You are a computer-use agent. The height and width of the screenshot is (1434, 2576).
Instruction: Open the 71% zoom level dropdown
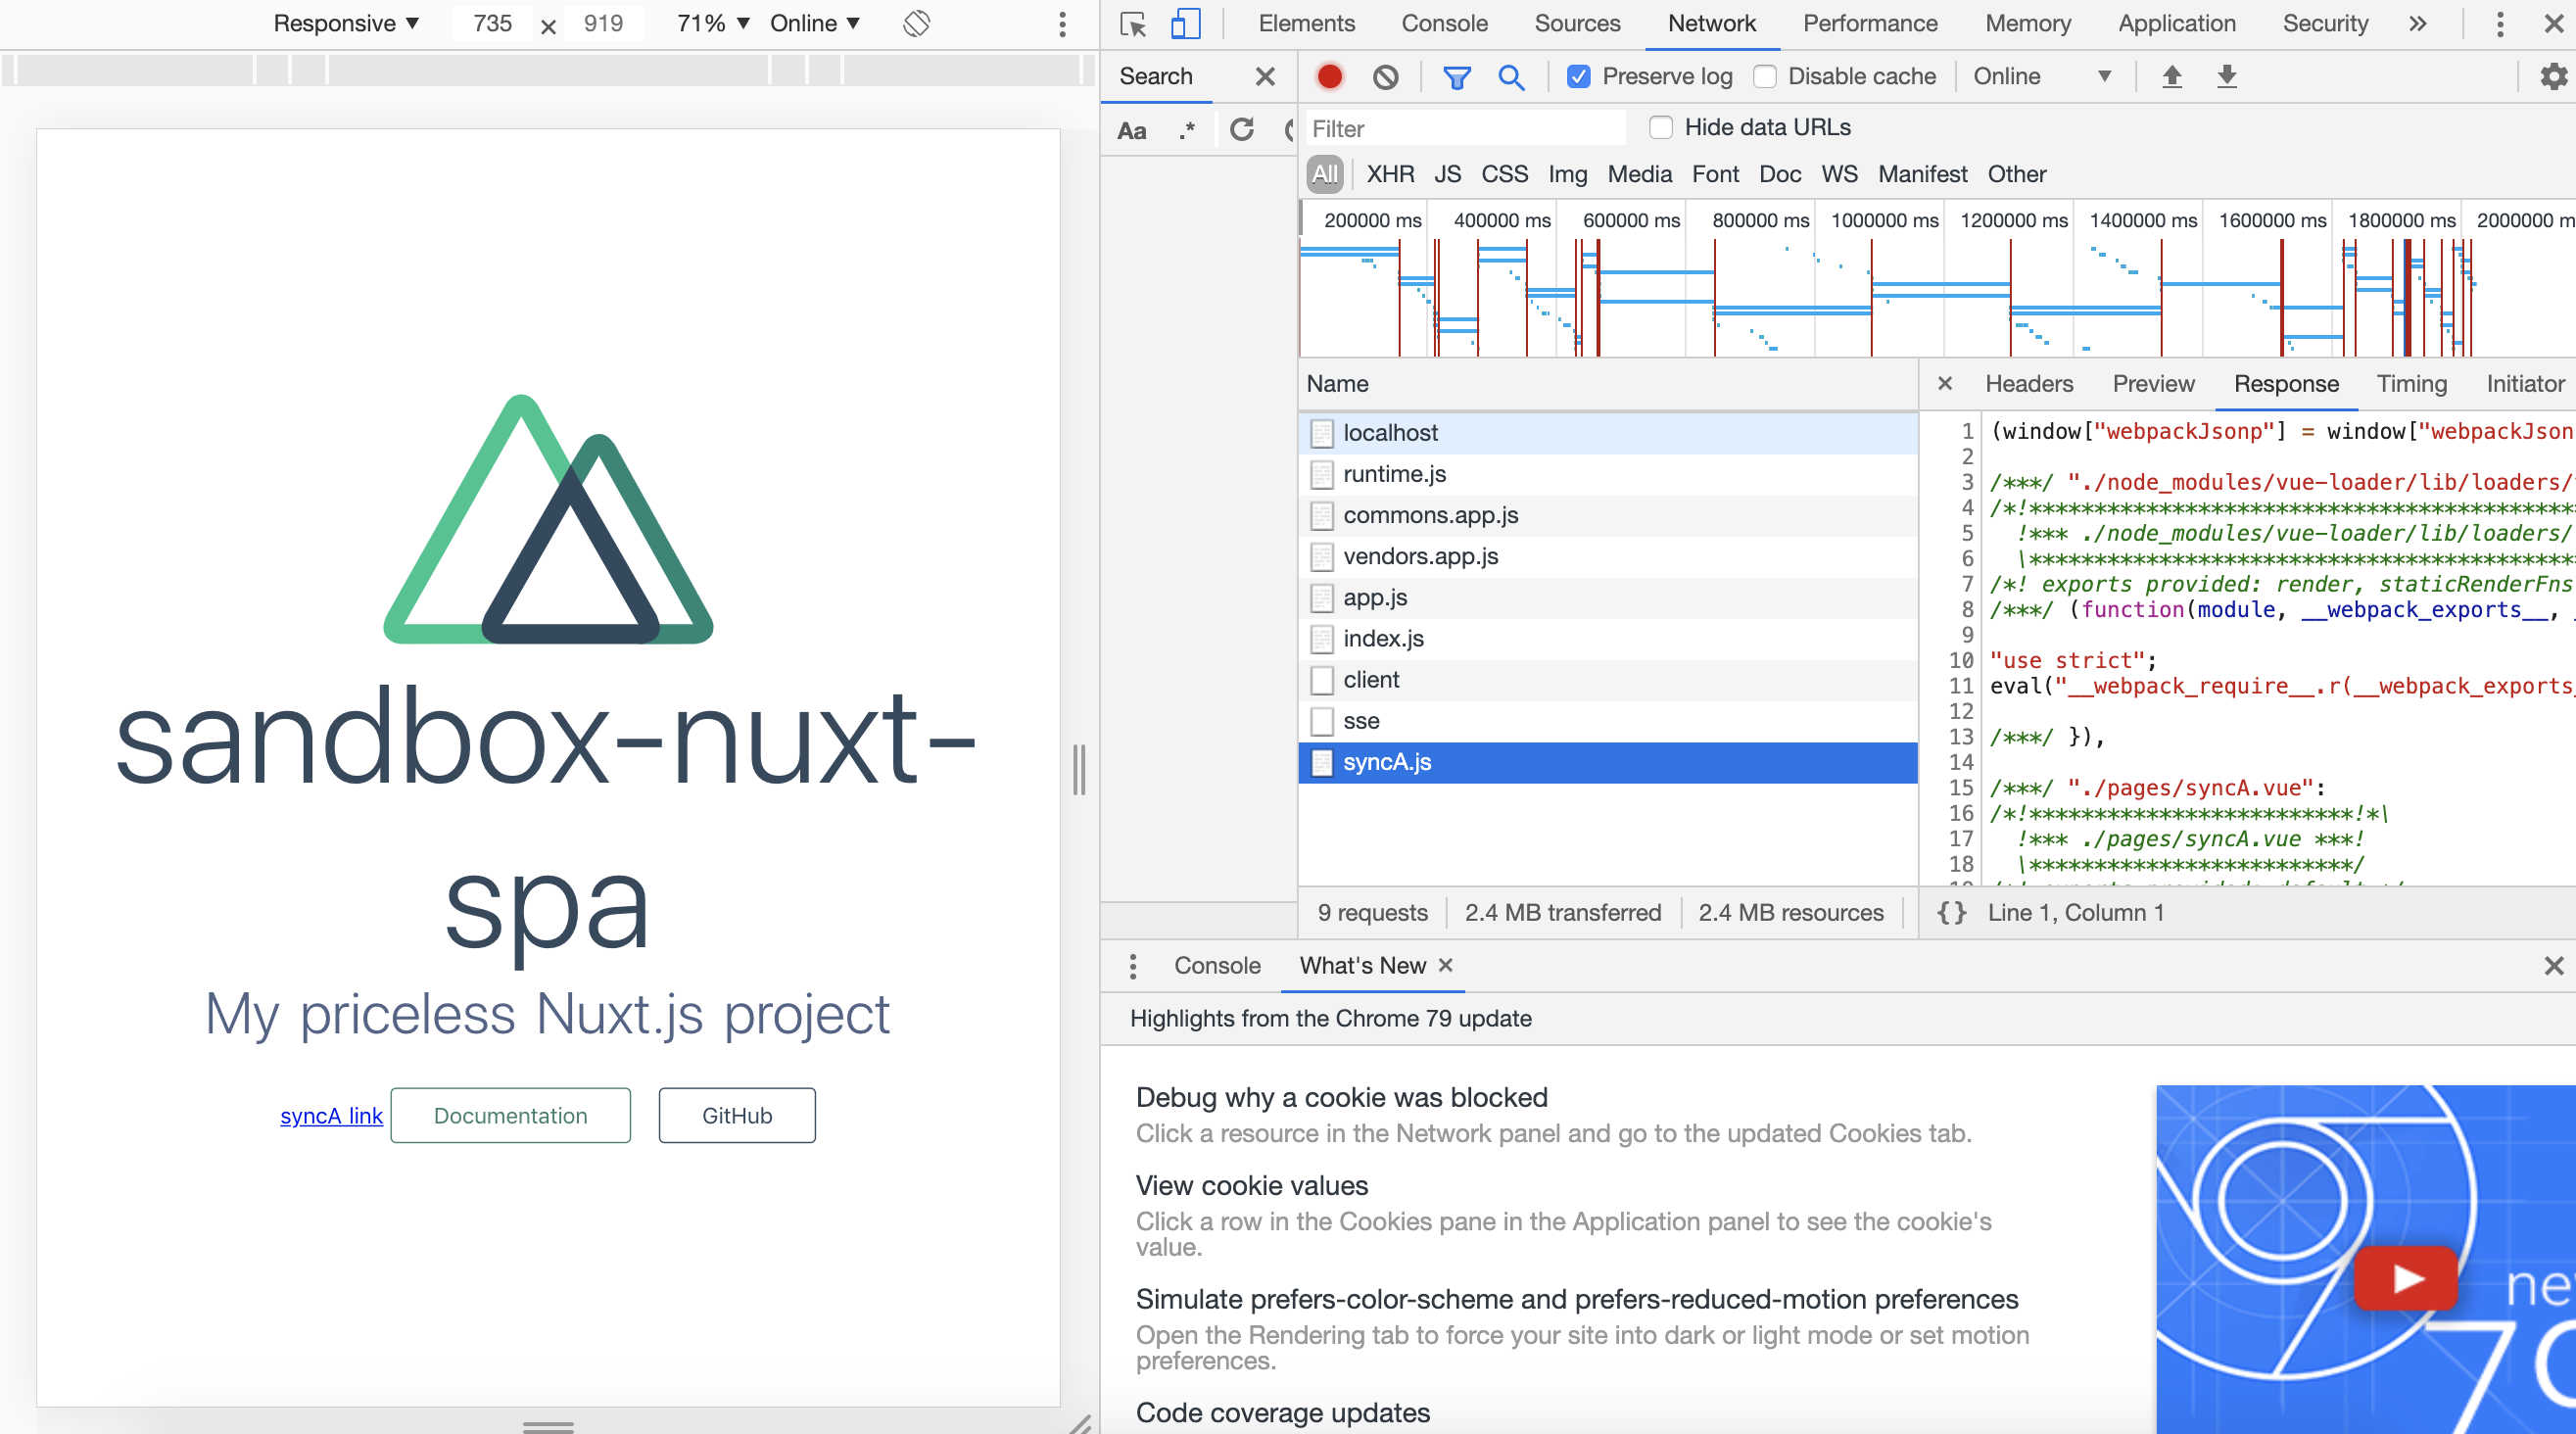click(712, 23)
